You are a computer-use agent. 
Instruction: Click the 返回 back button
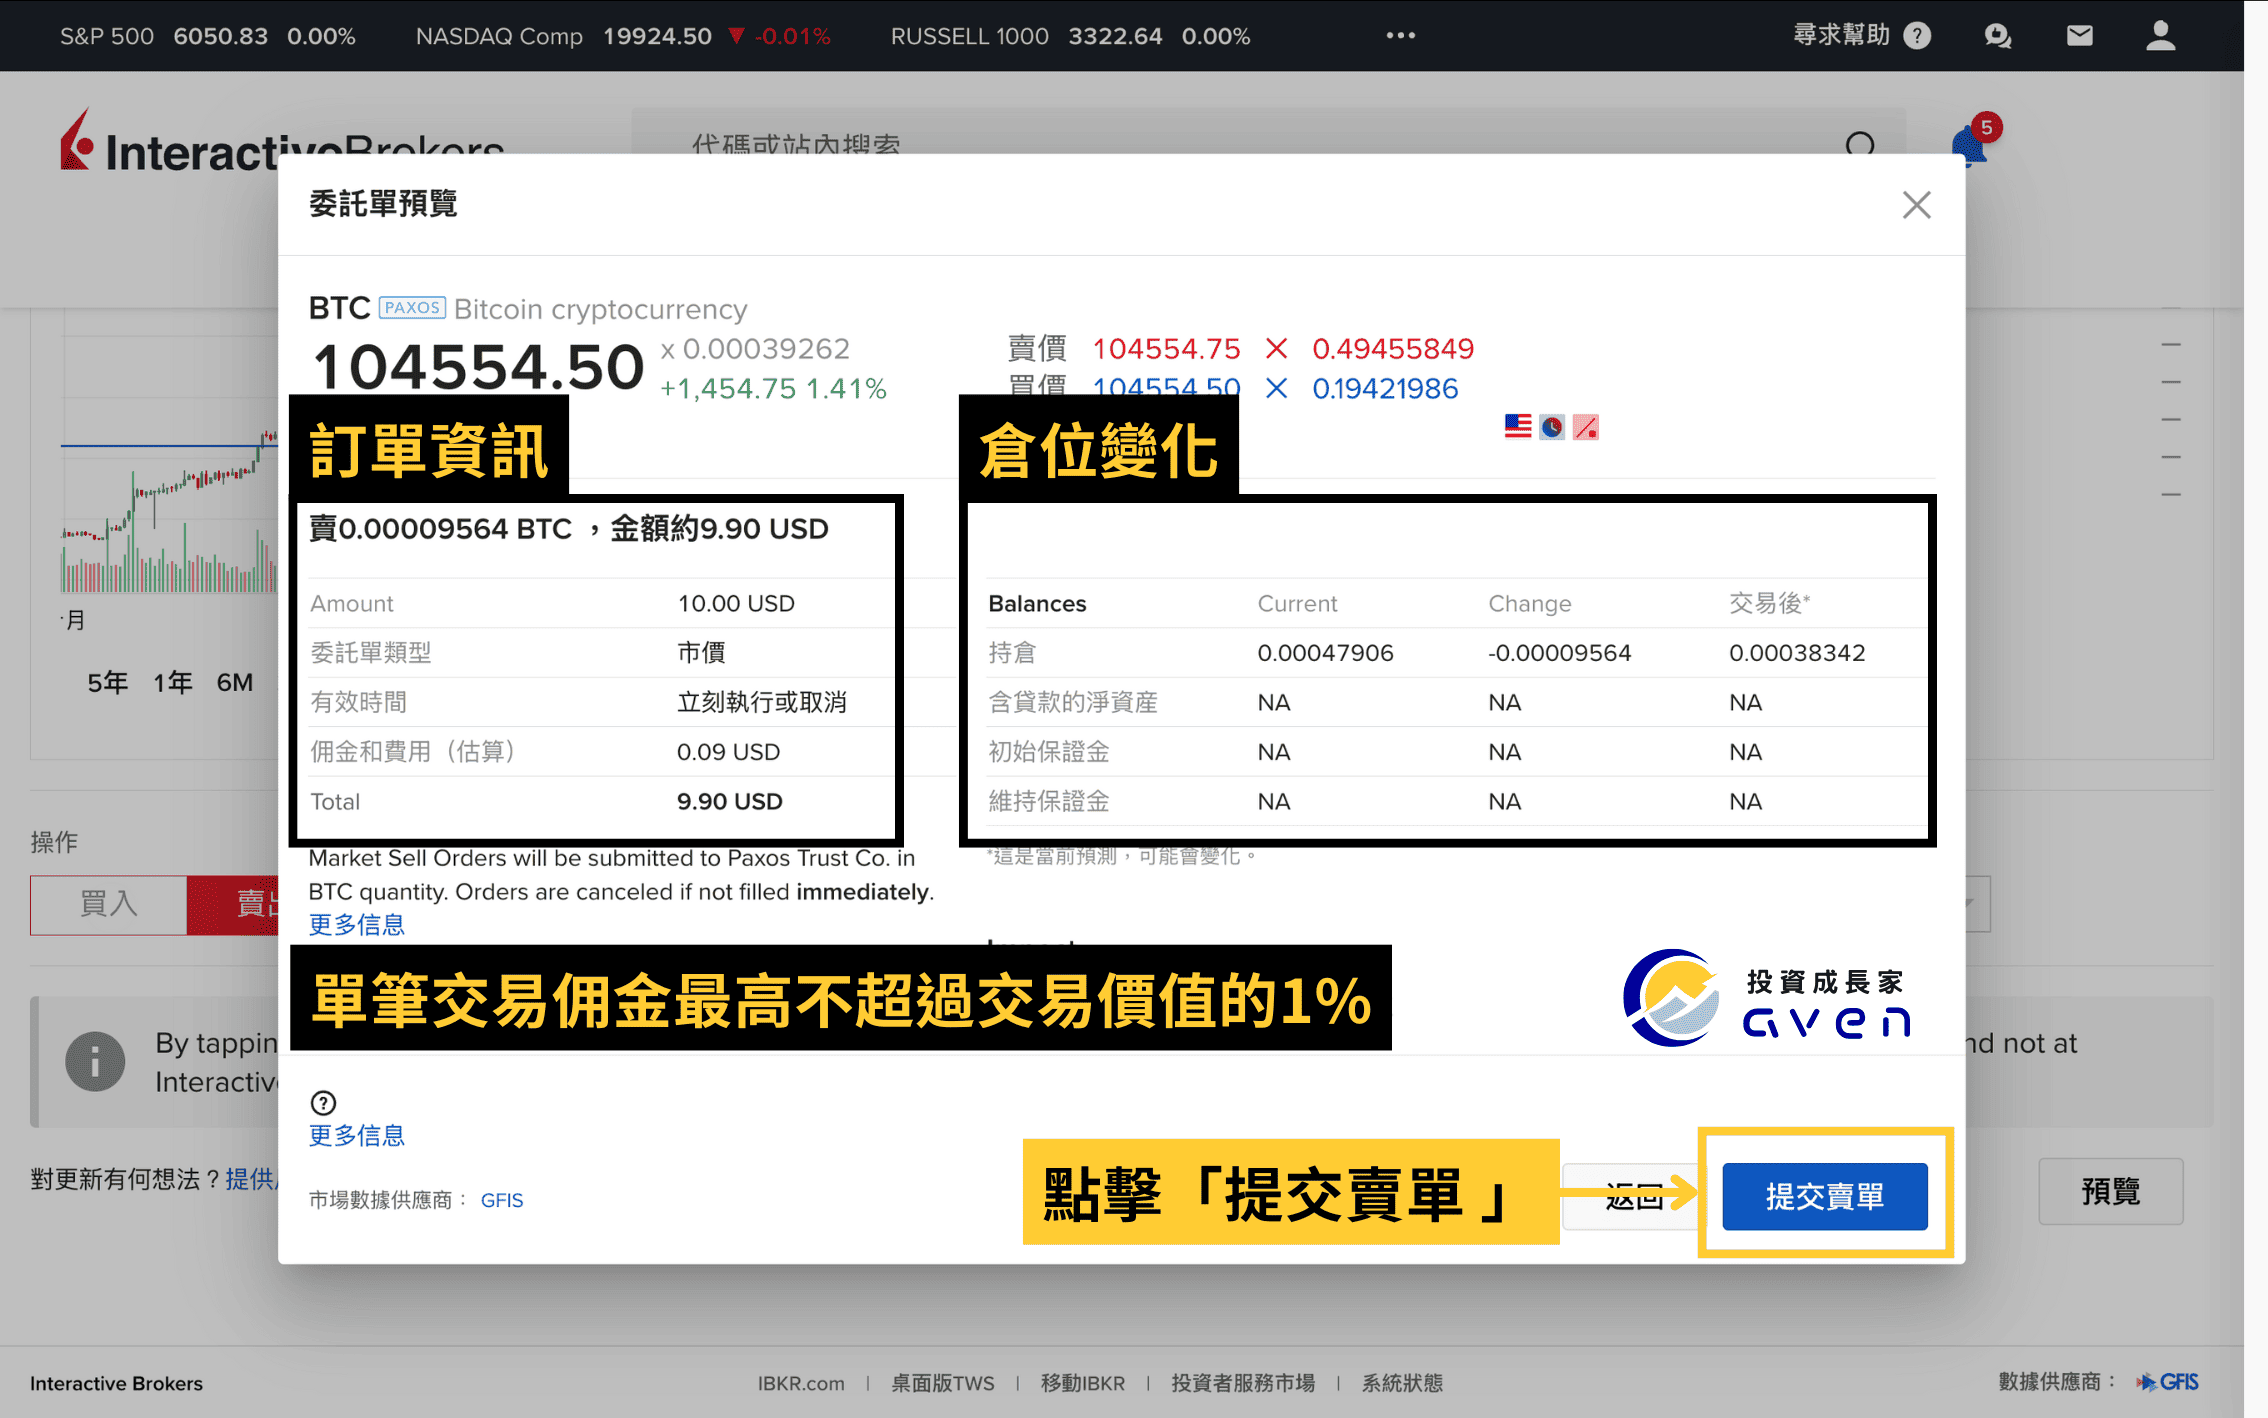click(1632, 1197)
